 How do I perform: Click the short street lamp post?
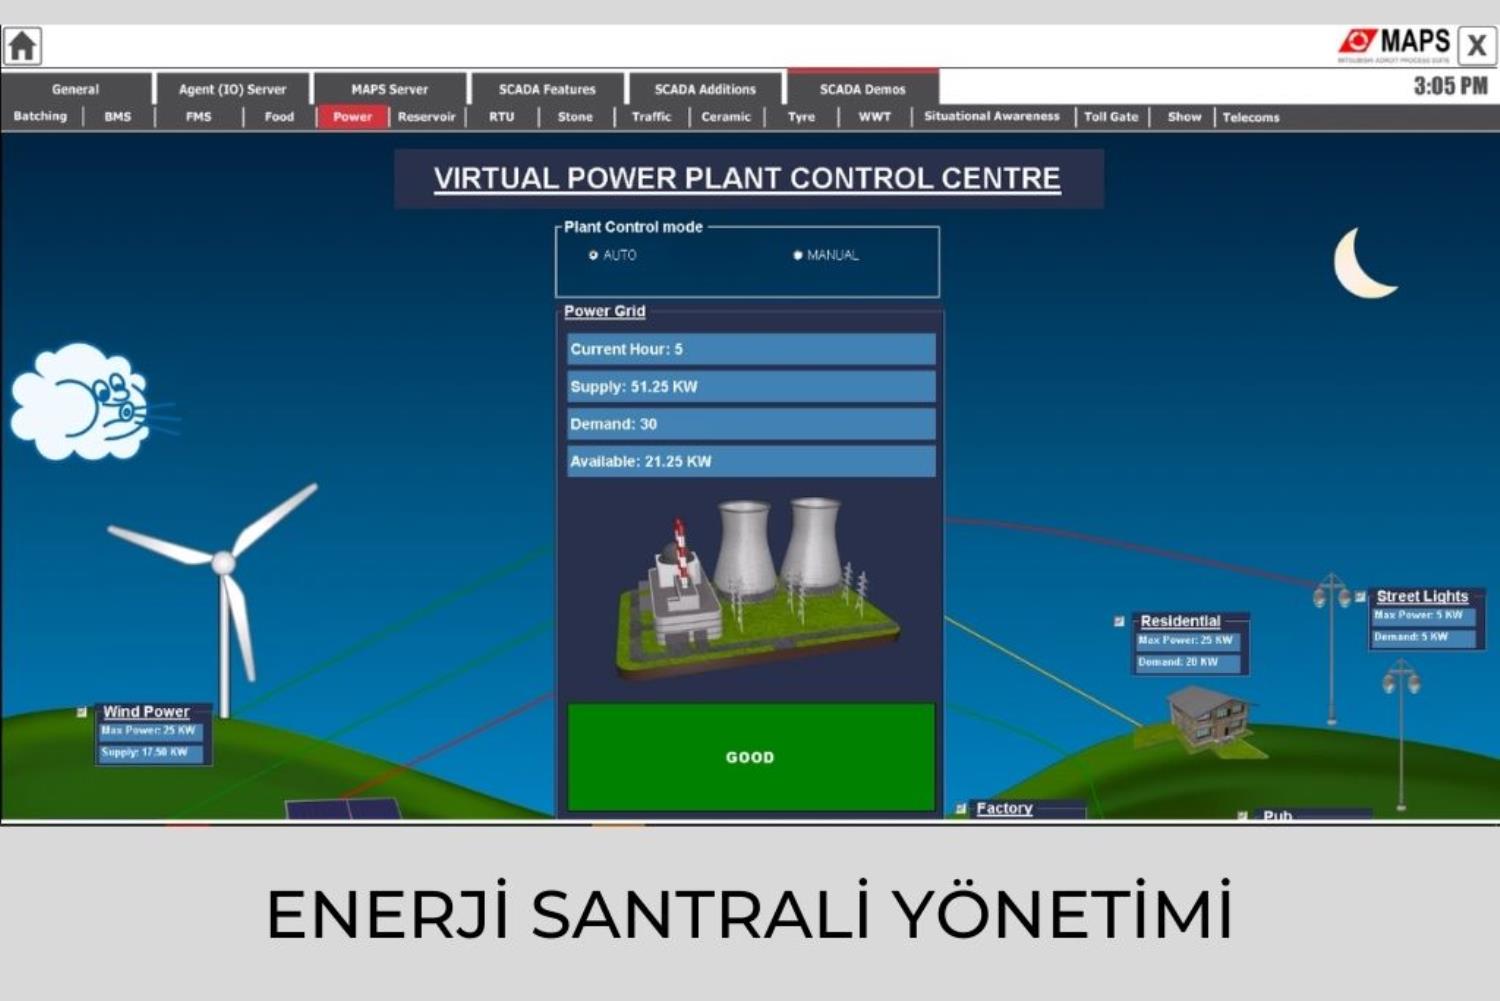coord(1401,735)
